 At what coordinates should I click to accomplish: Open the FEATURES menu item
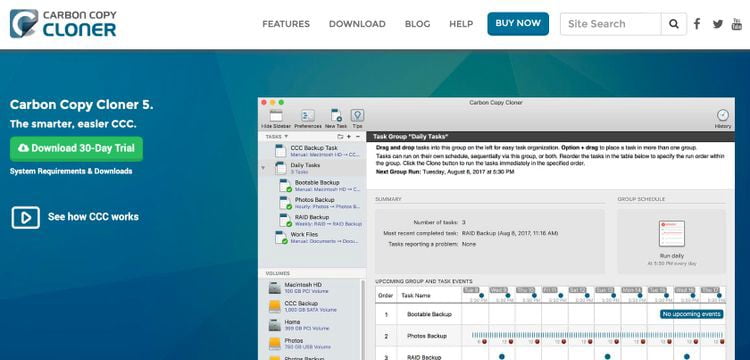(x=286, y=24)
